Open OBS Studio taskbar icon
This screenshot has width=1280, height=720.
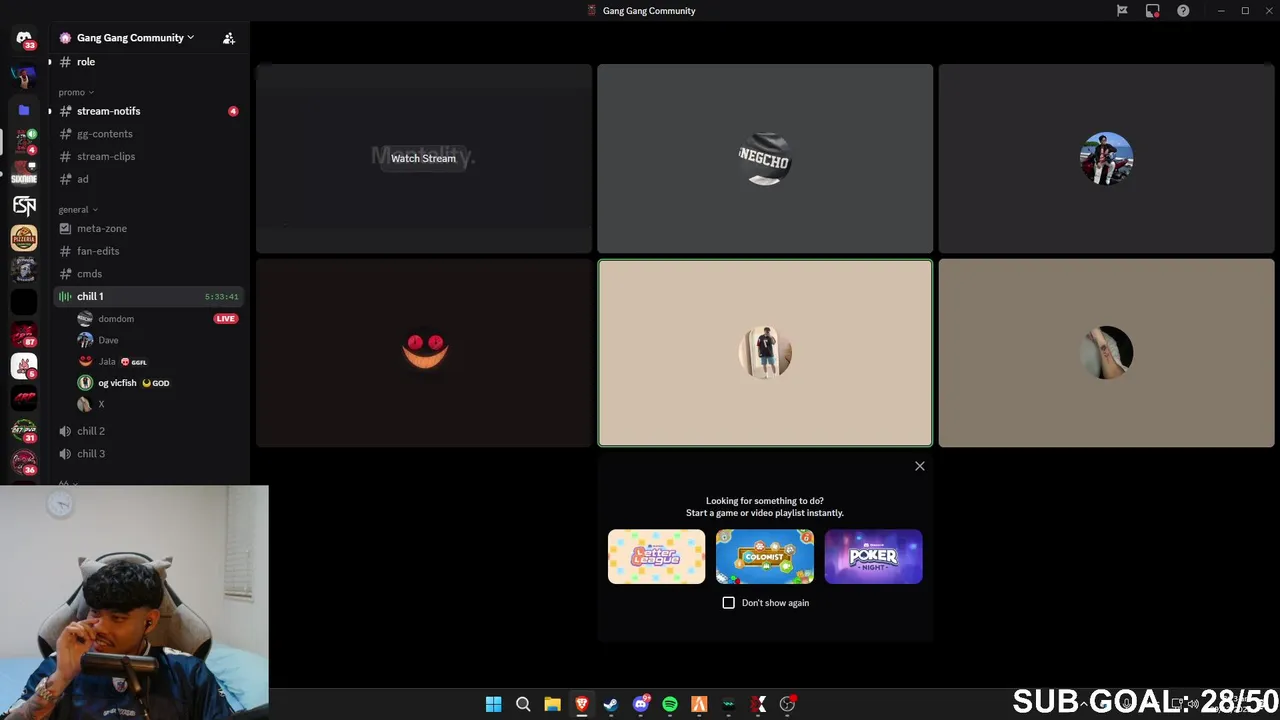pyautogui.click(x=788, y=704)
